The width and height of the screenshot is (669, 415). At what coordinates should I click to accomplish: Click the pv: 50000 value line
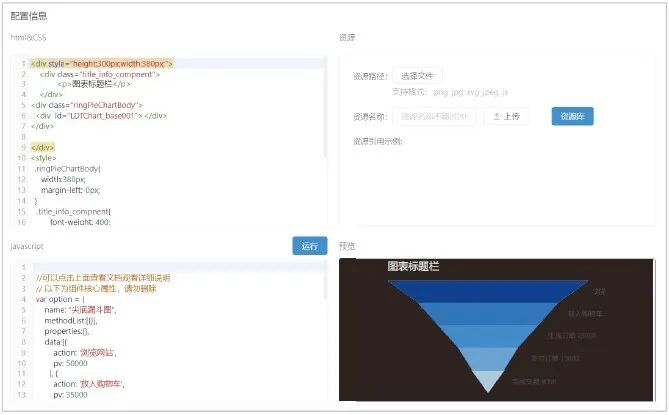pyautogui.click(x=70, y=363)
